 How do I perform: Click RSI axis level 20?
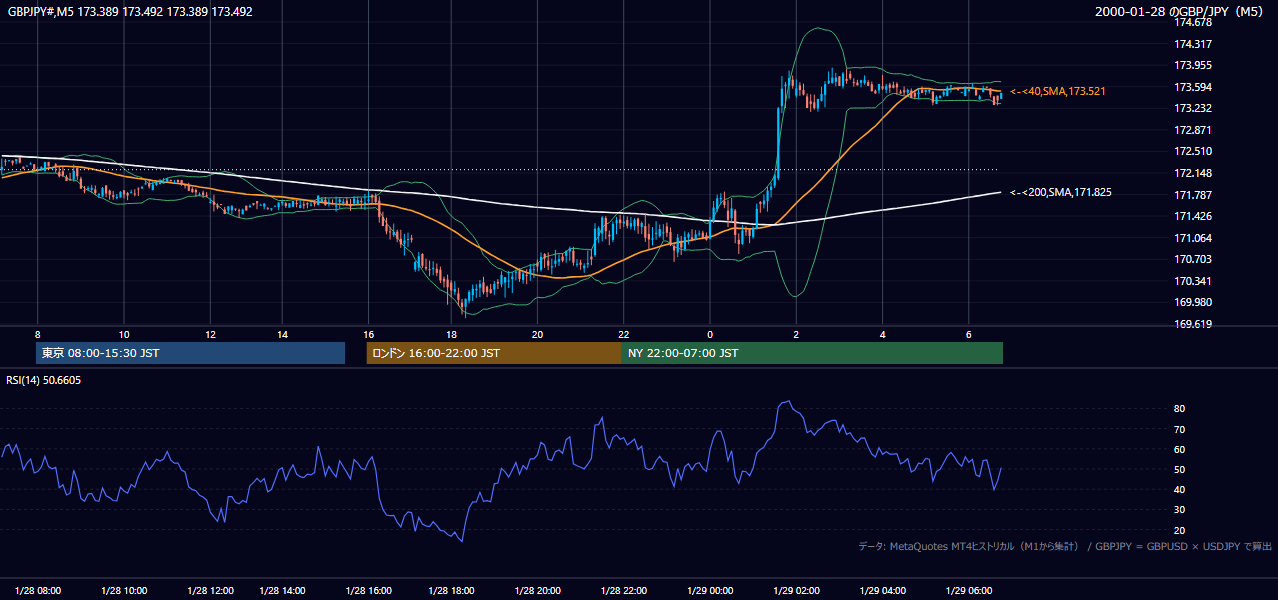tap(1179, 530)
